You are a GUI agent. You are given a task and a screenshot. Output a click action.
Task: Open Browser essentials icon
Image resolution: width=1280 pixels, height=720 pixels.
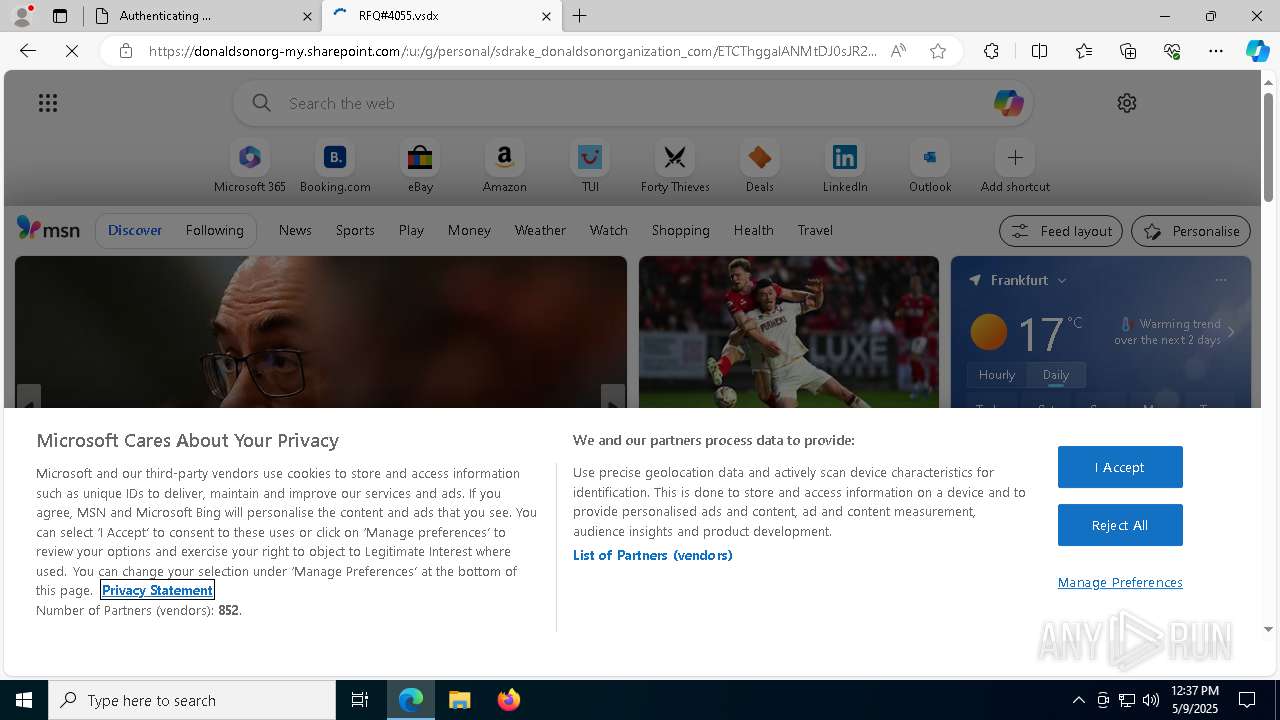(x=1172, y=51)
